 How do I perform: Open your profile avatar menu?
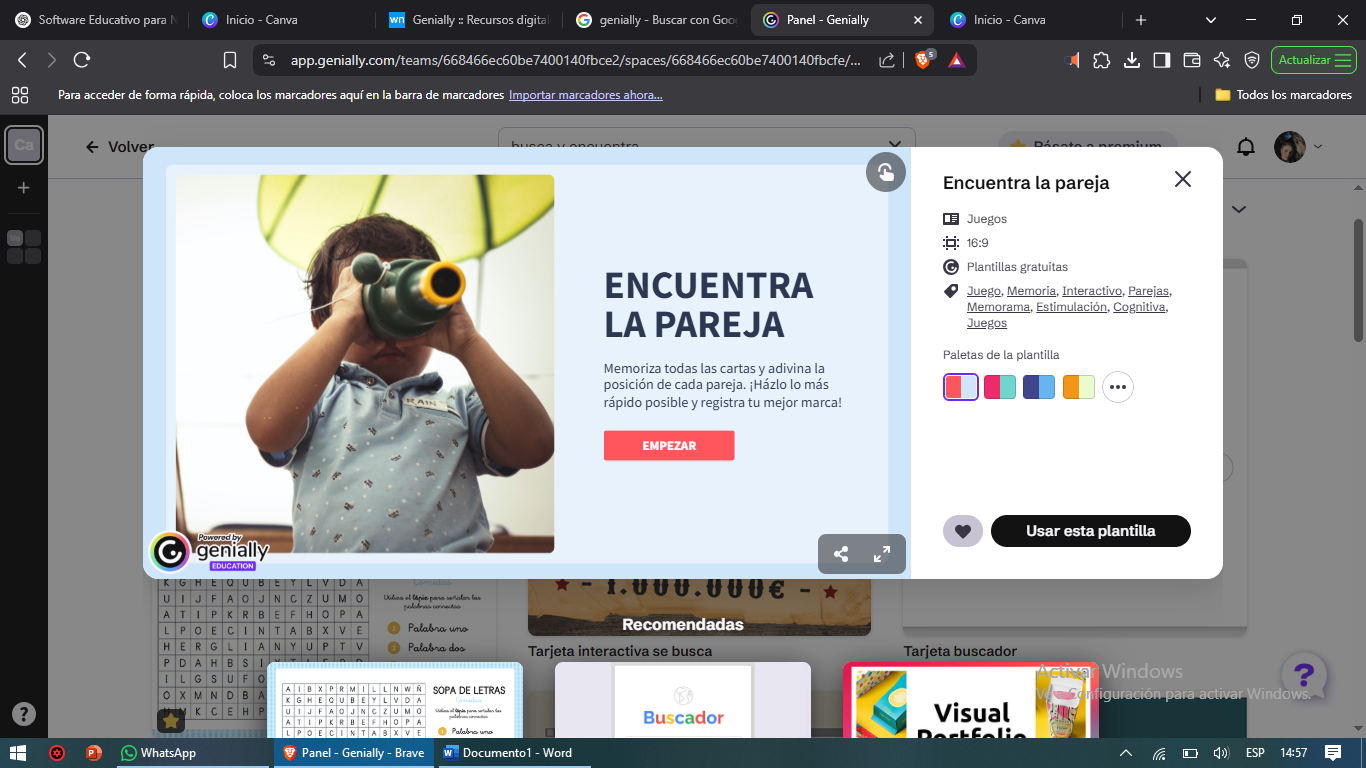tap(1290, 146)
